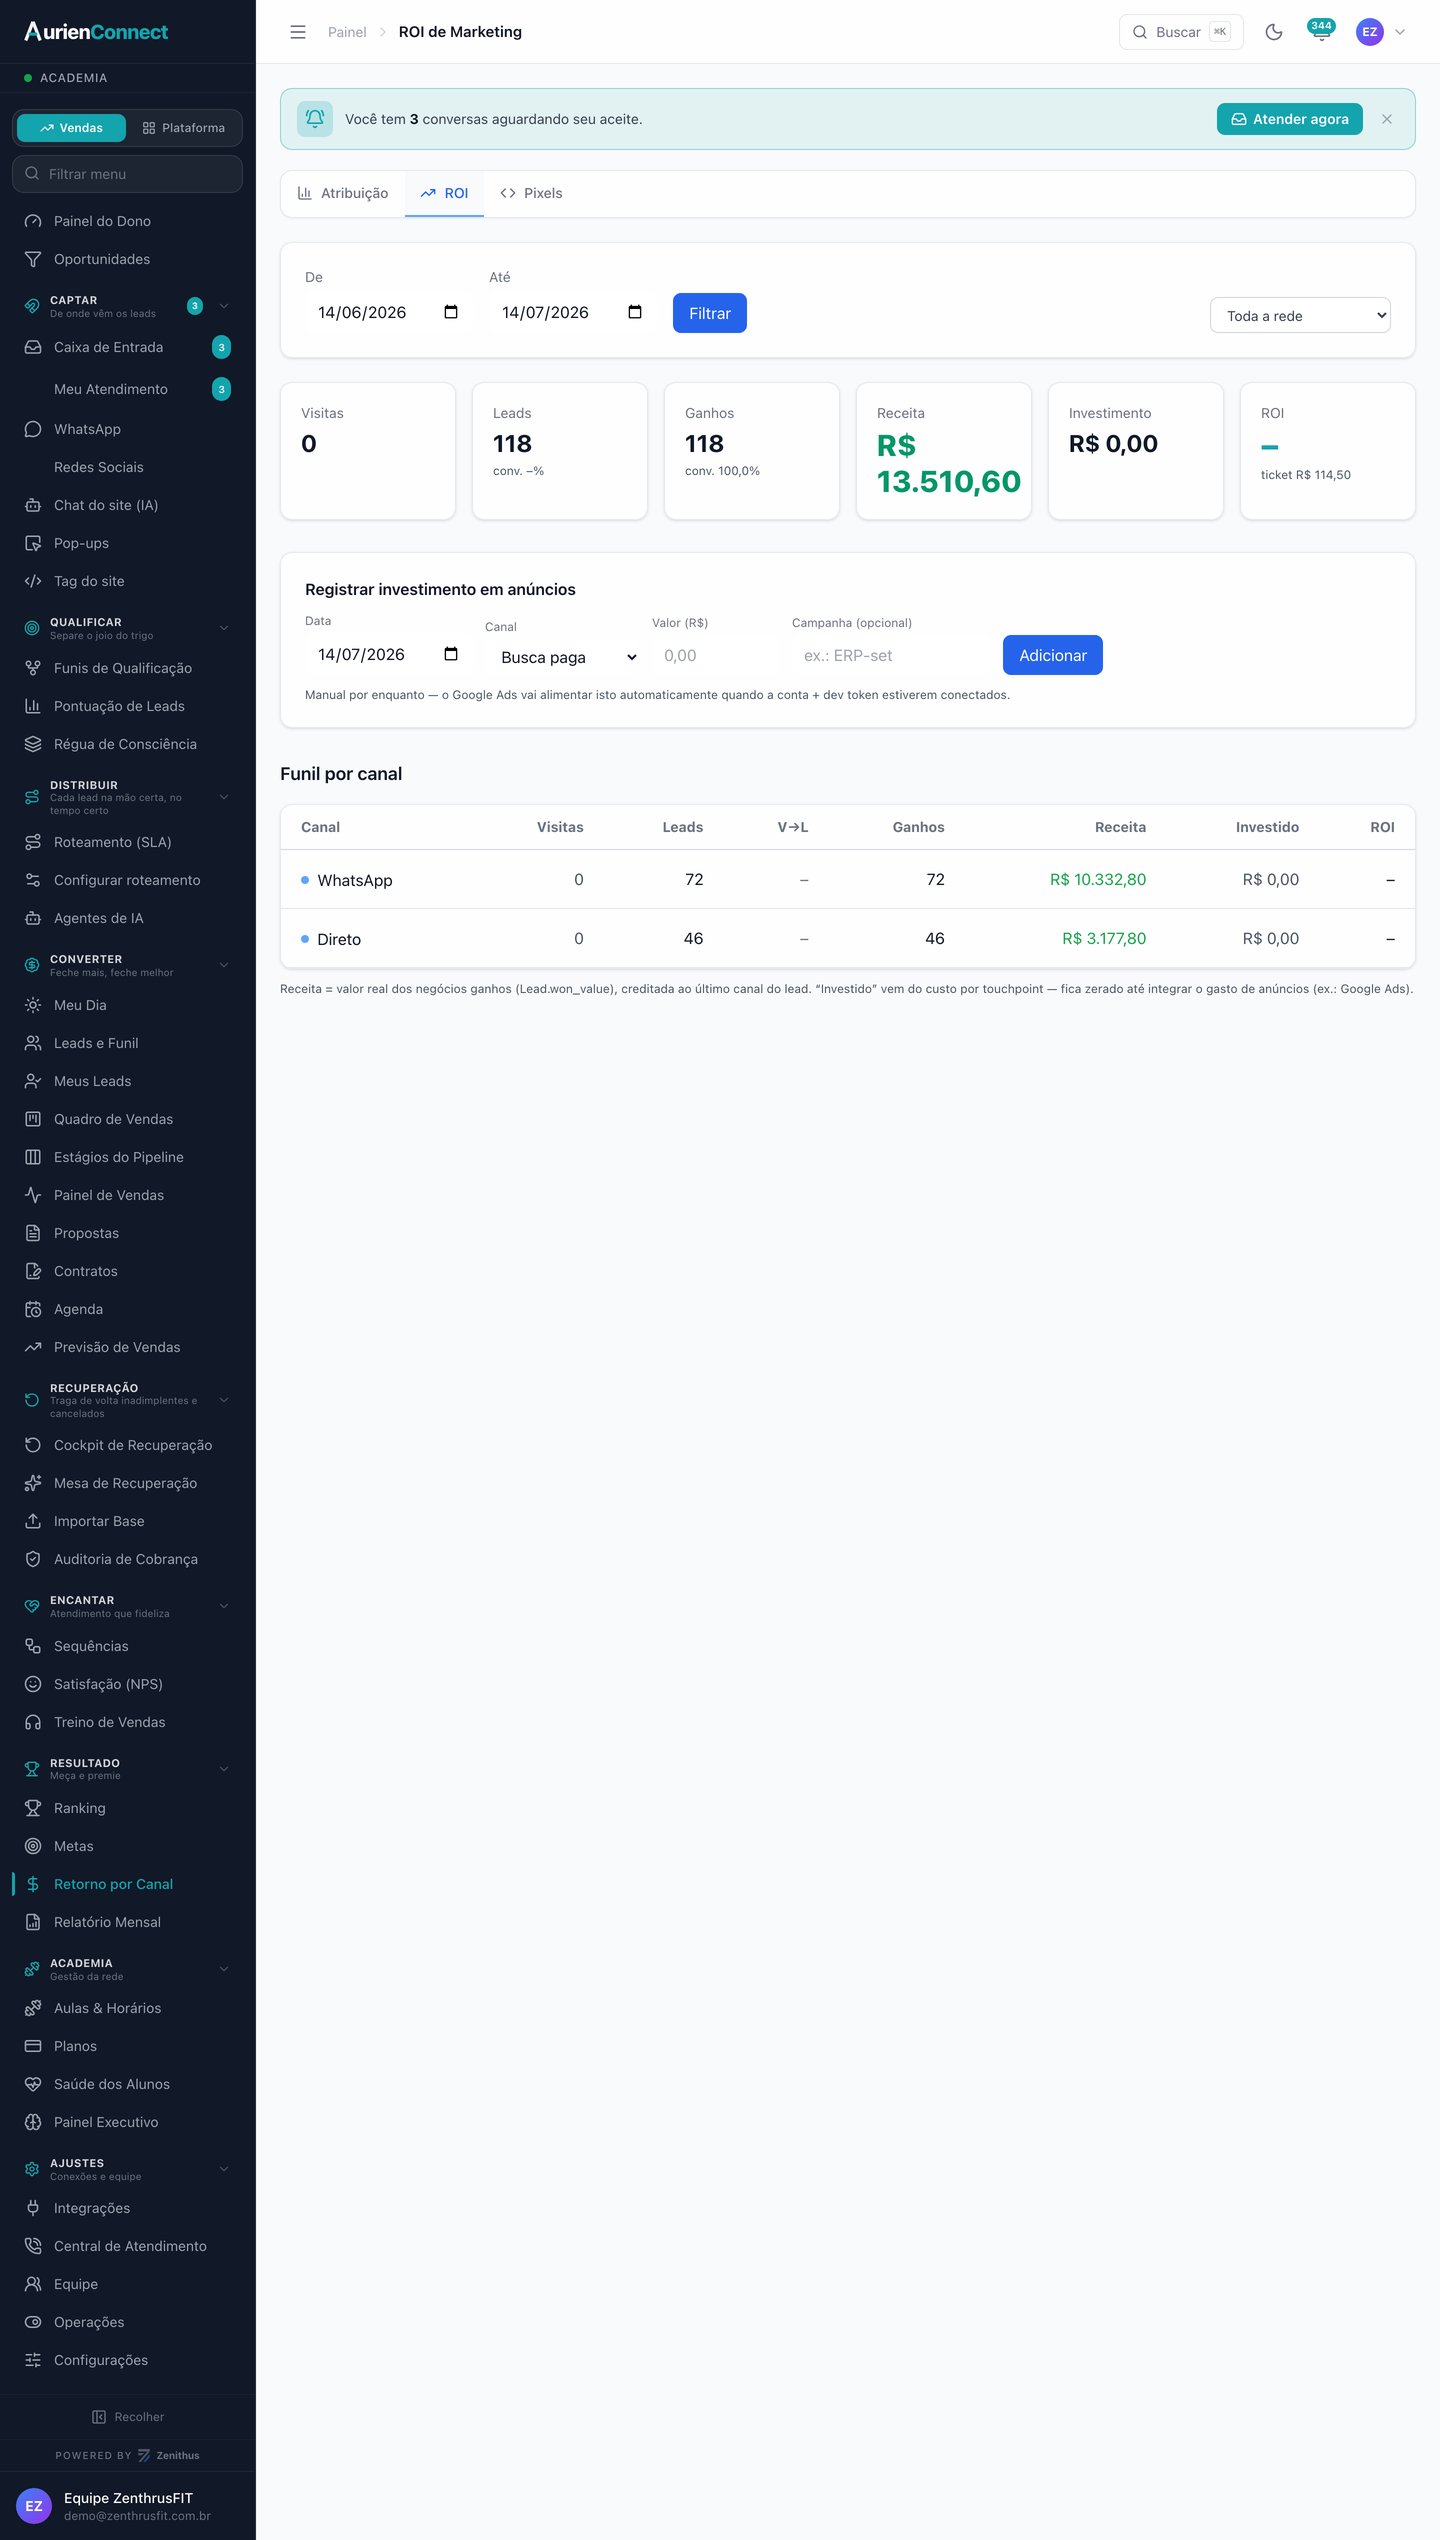The height and width of the screenshot is (2540, 1440).
Task: Click the Filtrar menu search field
Action: 127,174
